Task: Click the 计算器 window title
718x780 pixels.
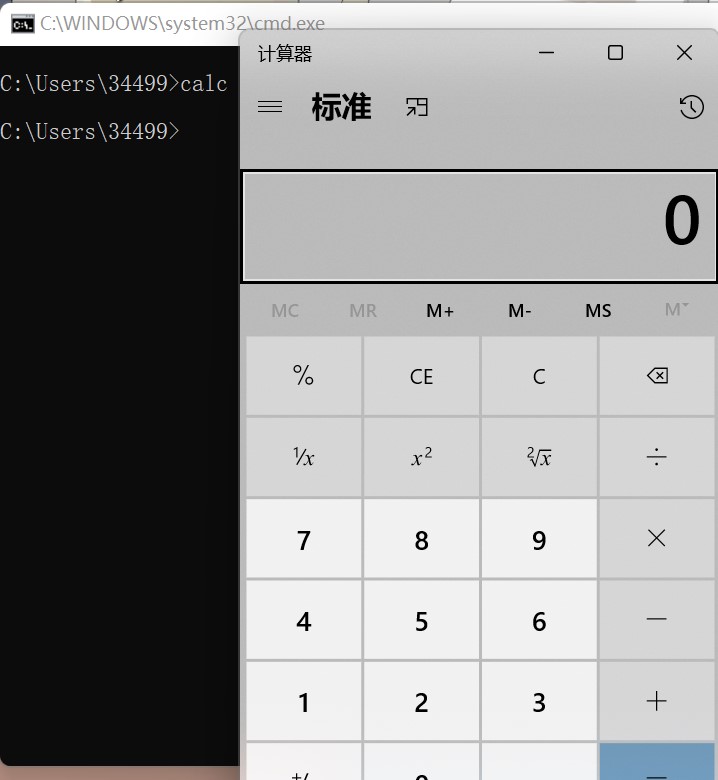Action: 285,54
